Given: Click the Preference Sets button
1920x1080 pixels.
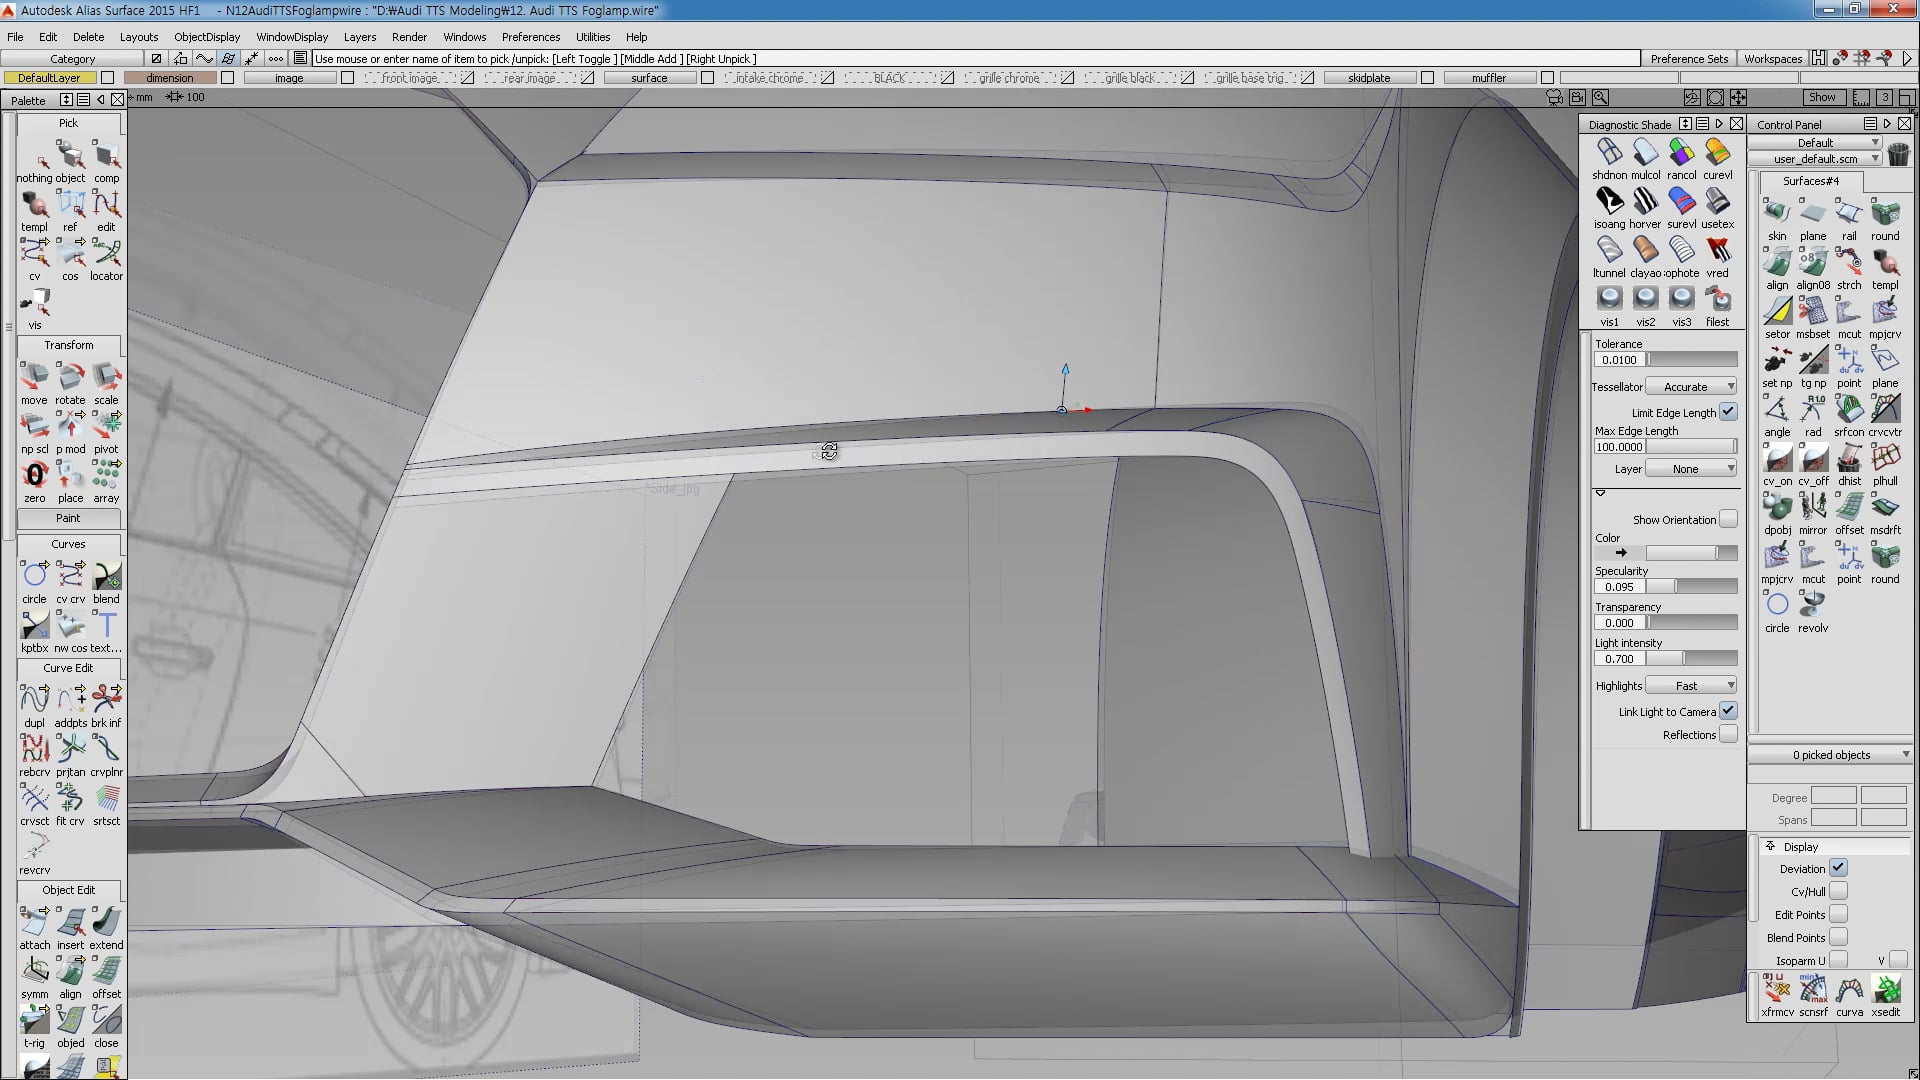Looking at the screenshot, I should point(1689,59).
